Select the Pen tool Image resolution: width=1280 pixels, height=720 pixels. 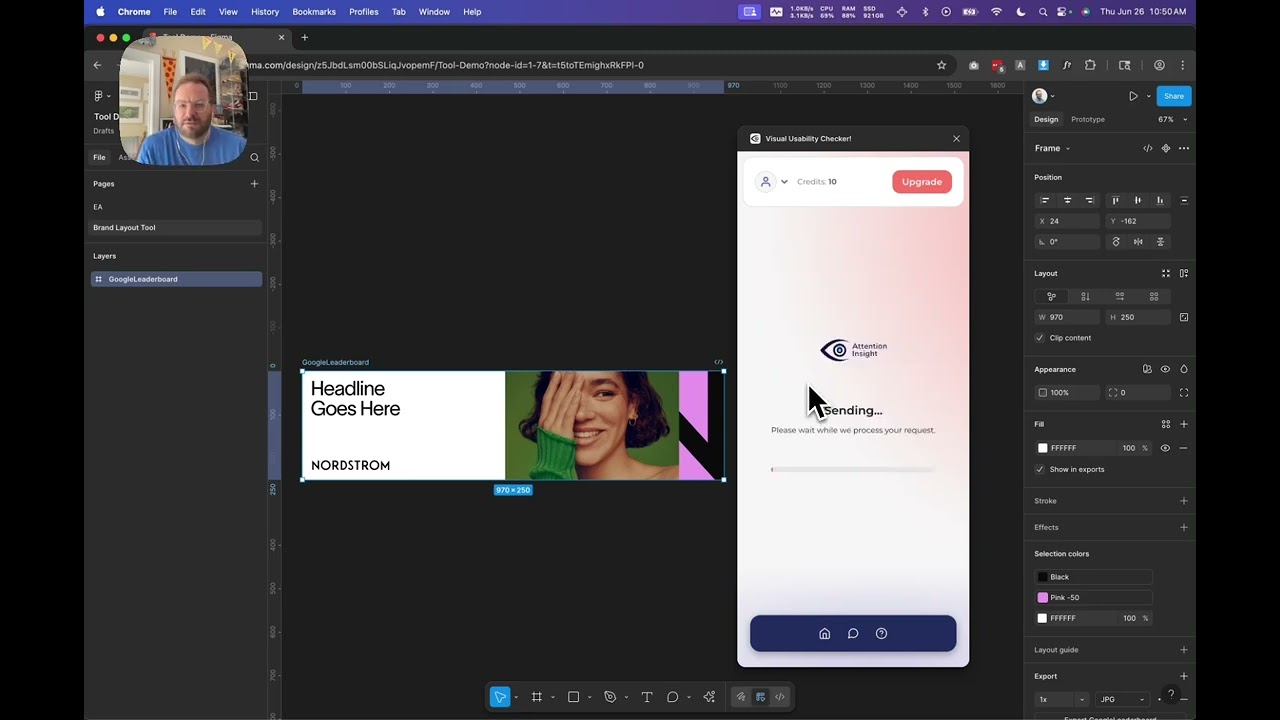tap(610, 697)
